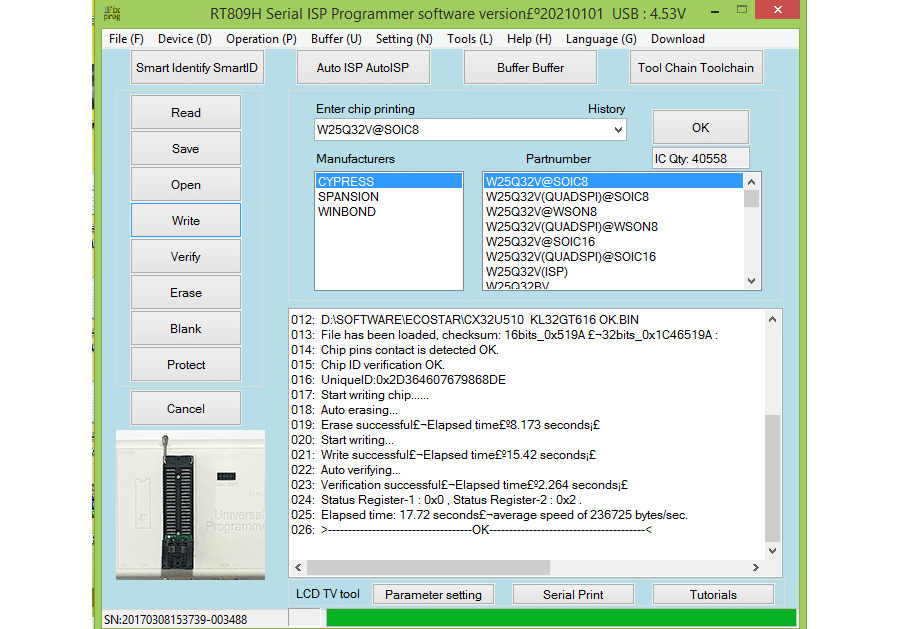Expand the chip printing history dropdown
Image resolution: width=900 pixels, height=629 pixels.
point(617,129)
